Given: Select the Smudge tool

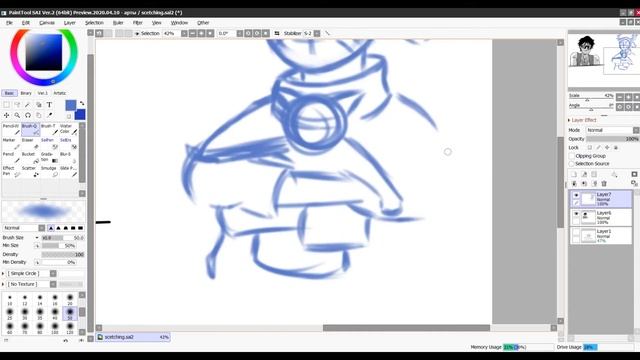Looking at the screenshot, I should click(x=49, y=171).
